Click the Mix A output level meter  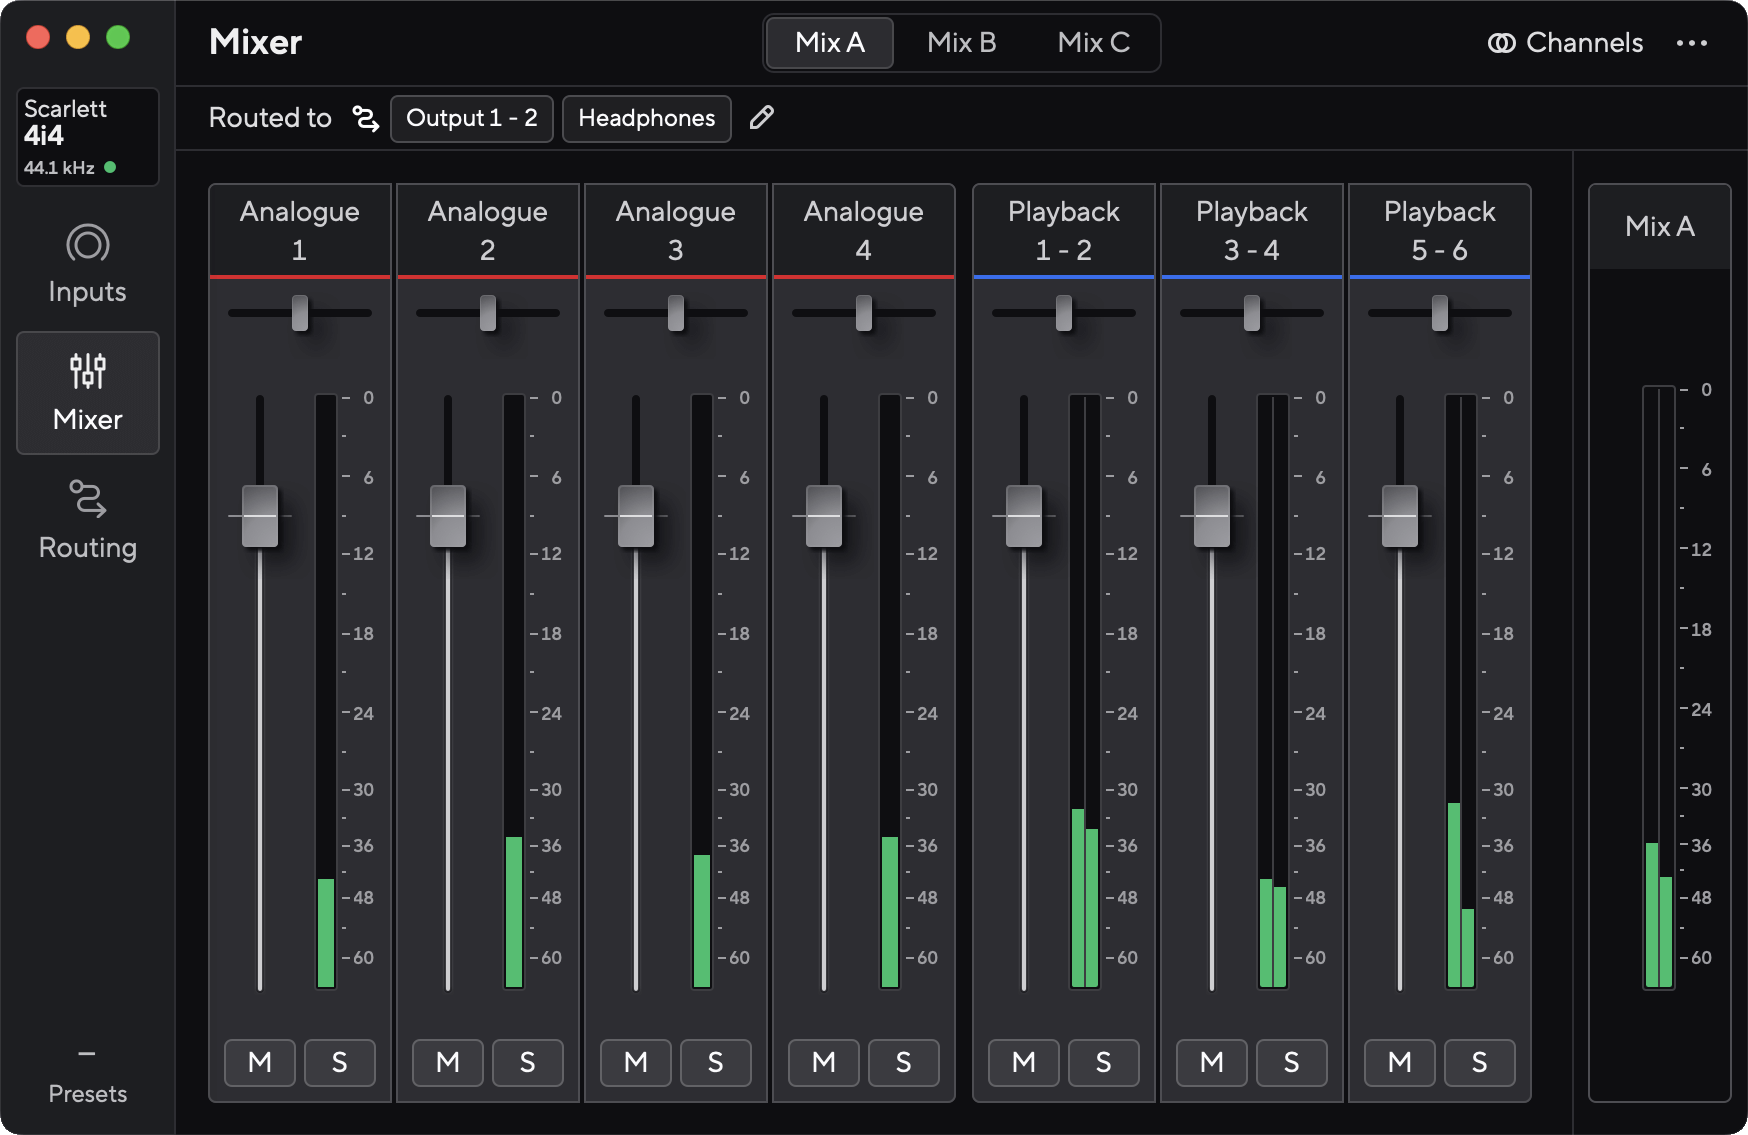click(1659, 688)
